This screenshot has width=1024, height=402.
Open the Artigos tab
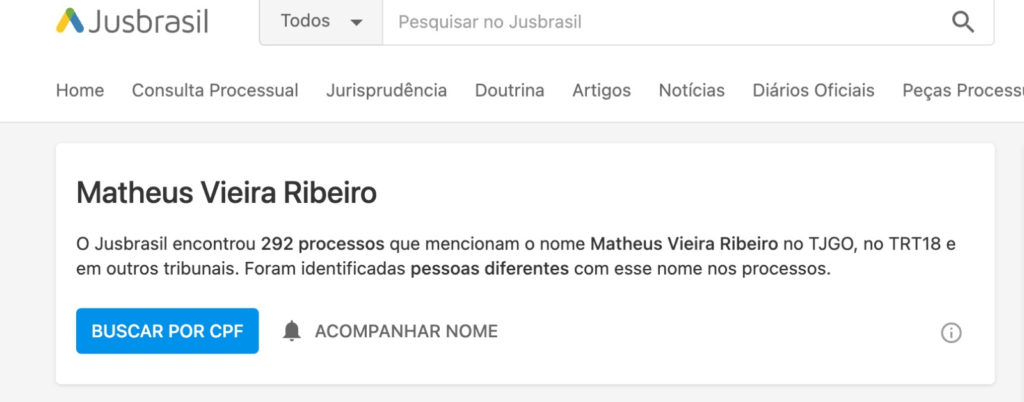601,90
